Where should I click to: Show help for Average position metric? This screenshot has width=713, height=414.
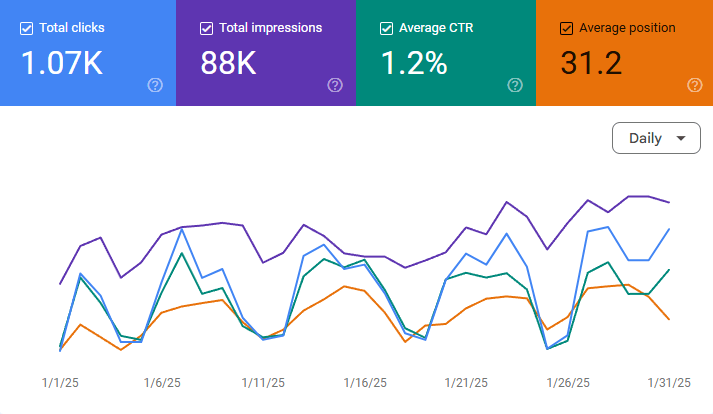(x=695, y=85)
